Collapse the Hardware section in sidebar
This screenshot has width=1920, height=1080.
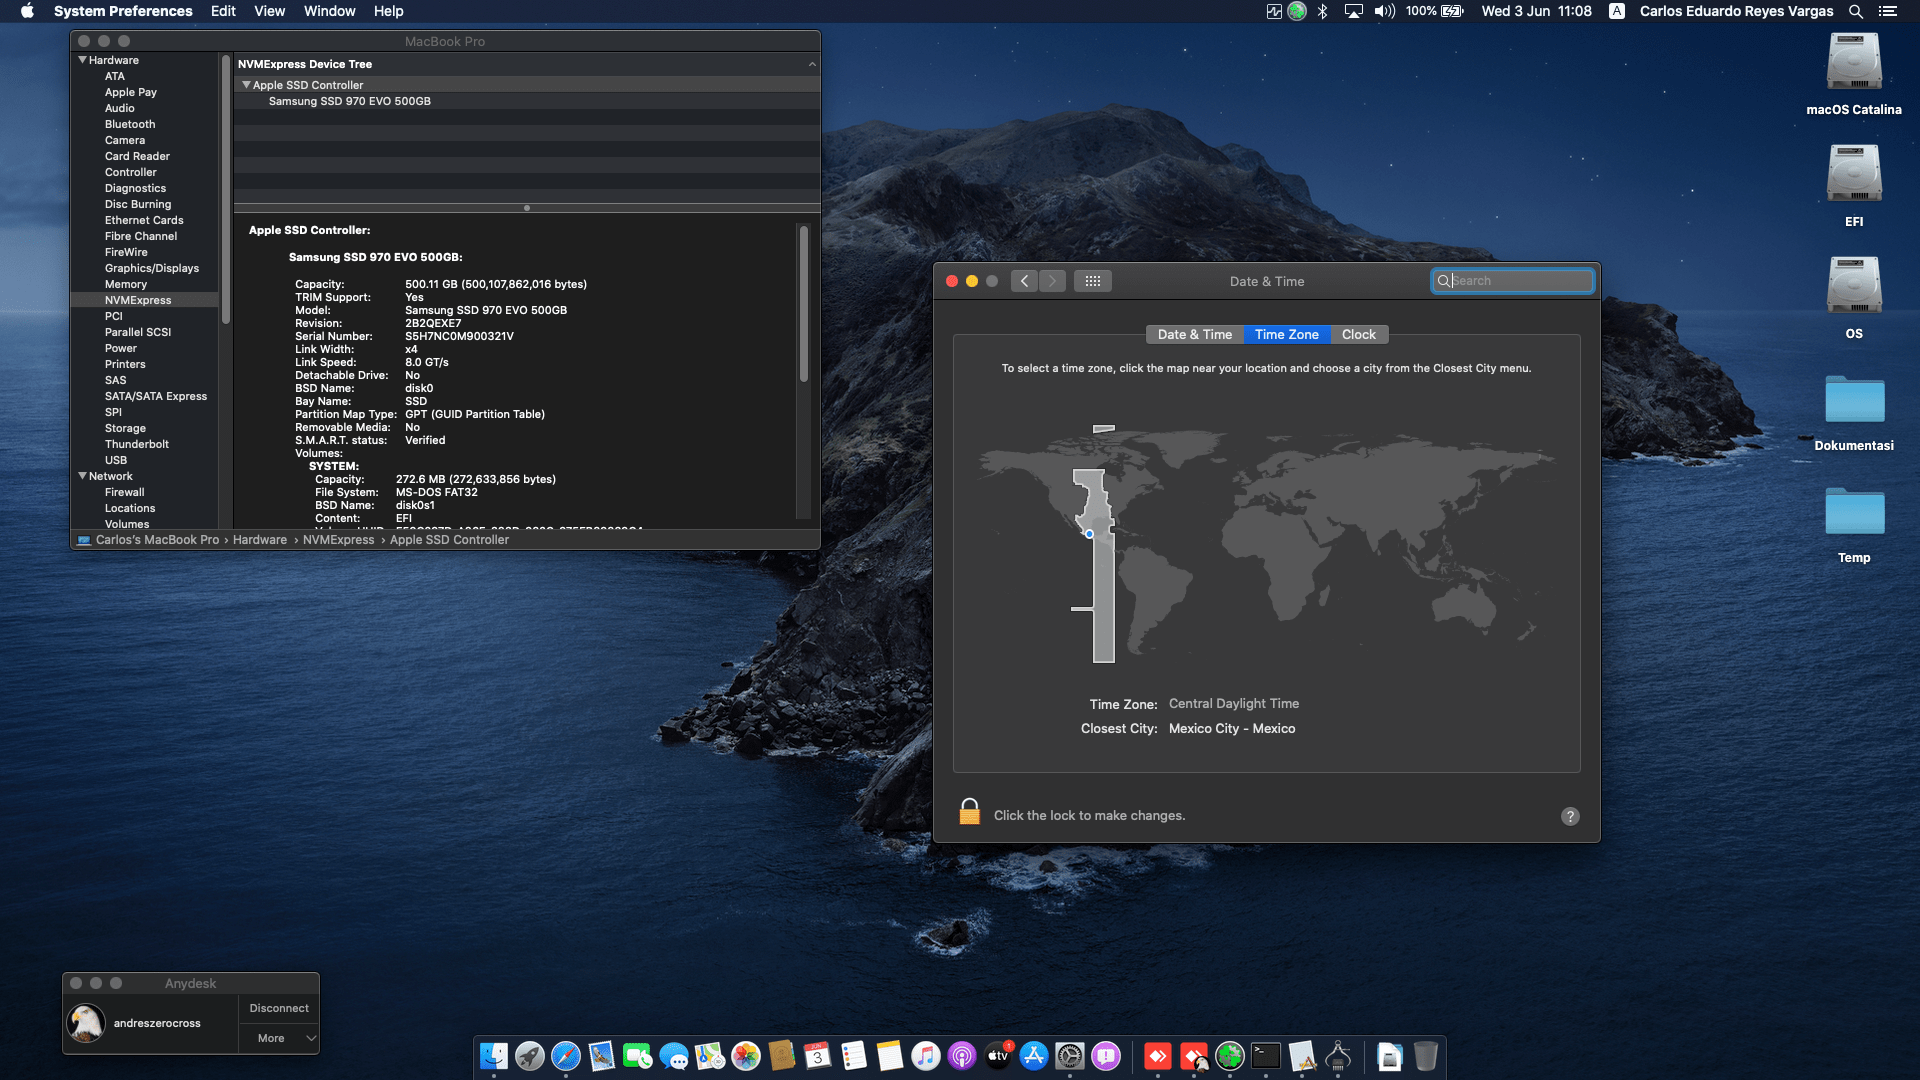(x=82, y=60)
